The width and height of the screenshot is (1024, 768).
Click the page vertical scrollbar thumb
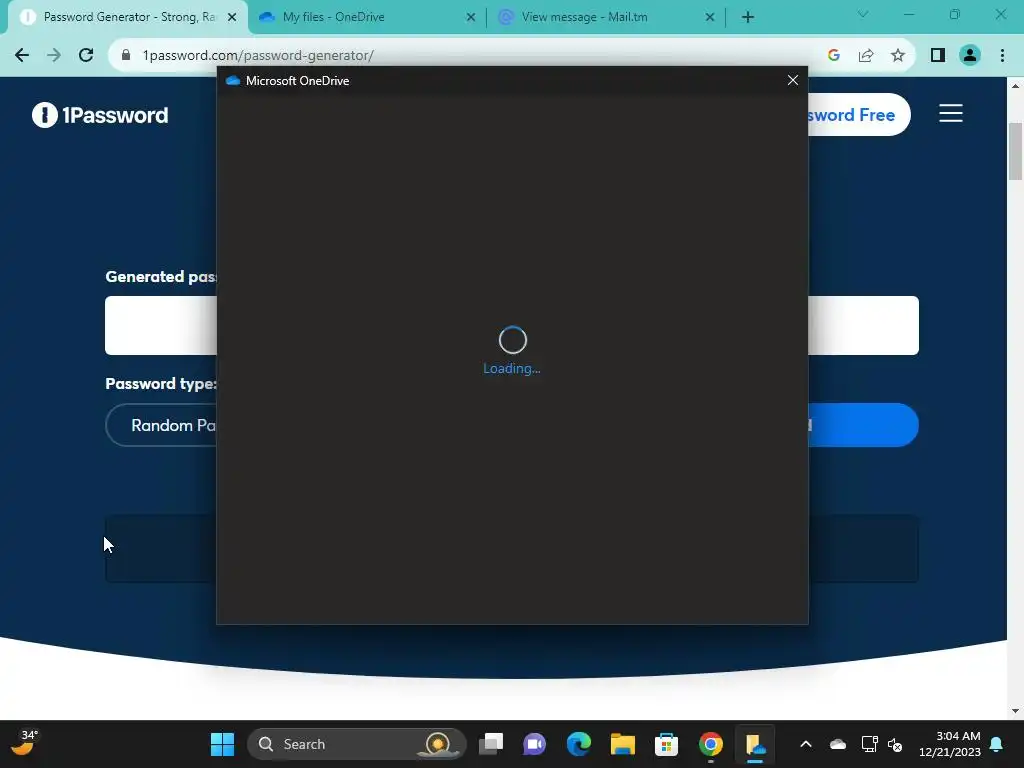point(1015,150)
